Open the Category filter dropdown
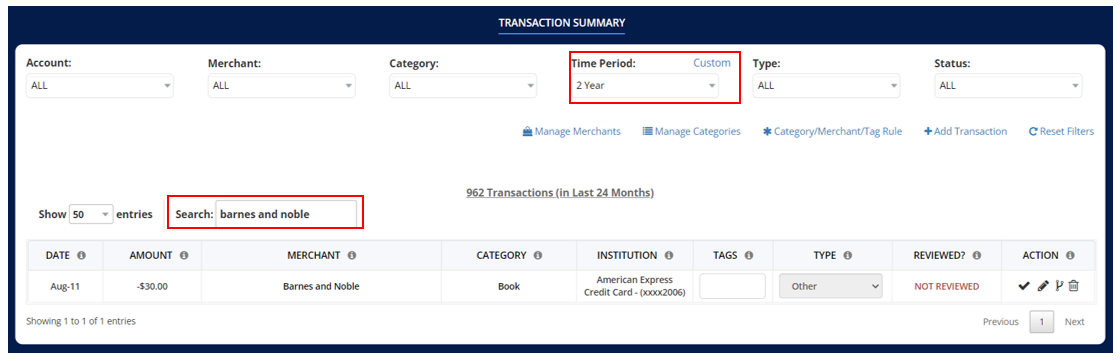 pos(463,86)
